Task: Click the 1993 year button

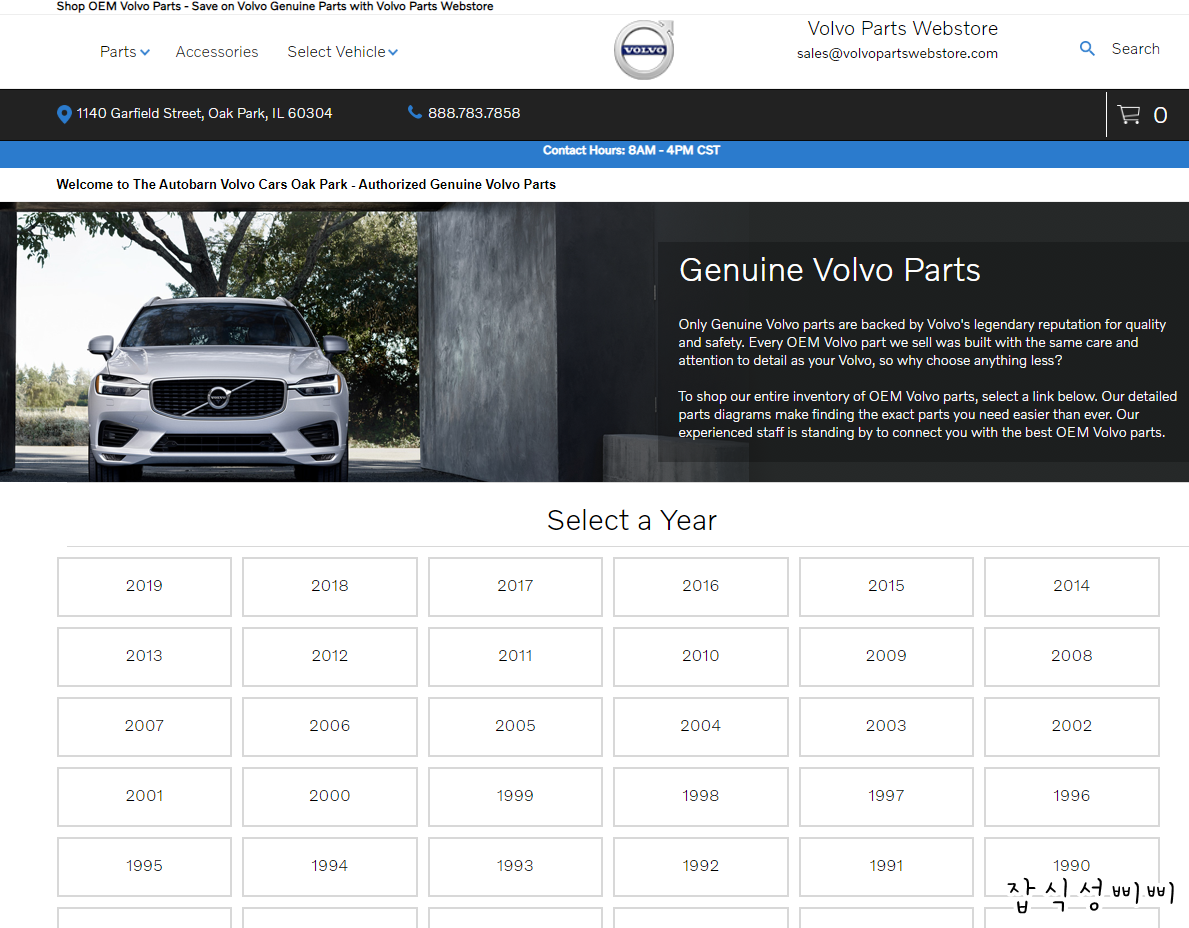Action: [x=515, y=866]
